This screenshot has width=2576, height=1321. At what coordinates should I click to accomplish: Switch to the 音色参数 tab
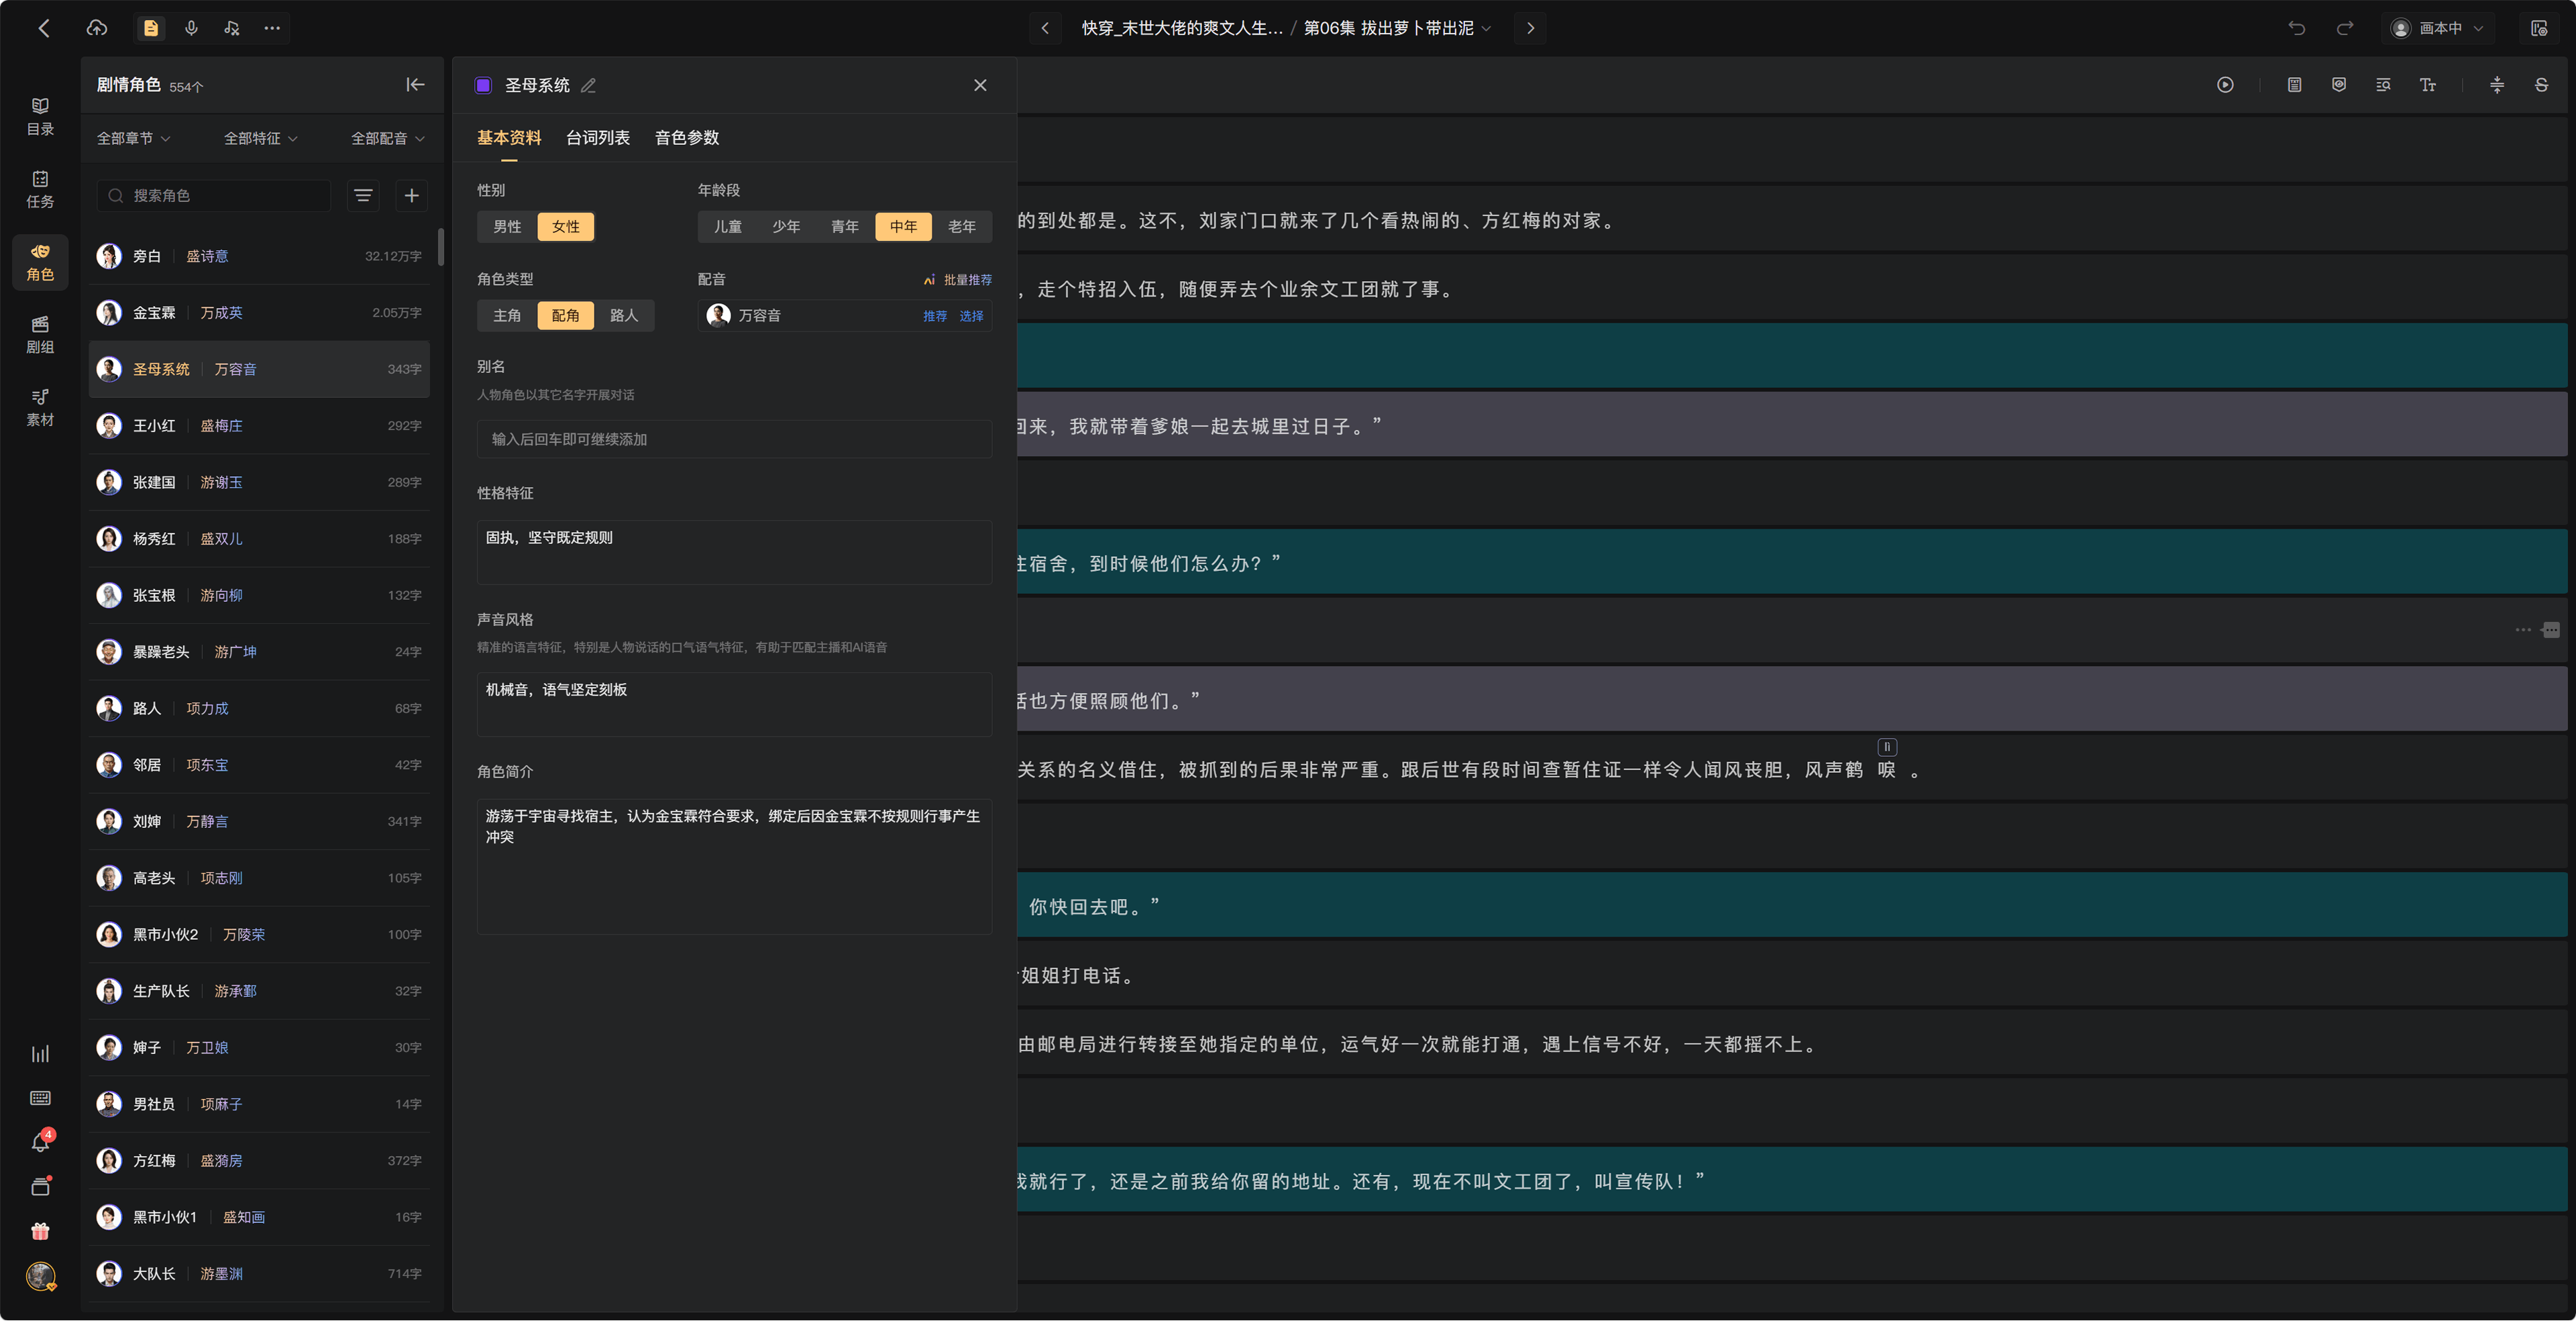[x=687, y=138]
